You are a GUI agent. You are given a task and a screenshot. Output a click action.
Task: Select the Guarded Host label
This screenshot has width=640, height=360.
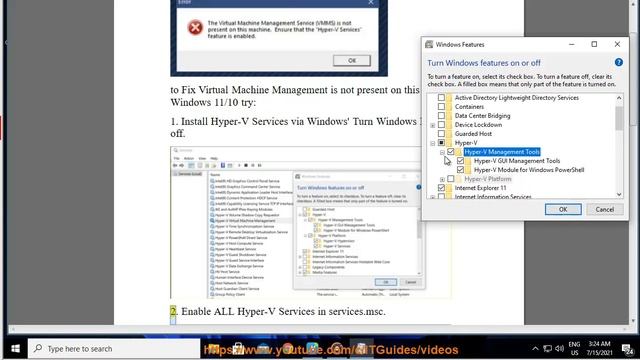pos(473,133)
